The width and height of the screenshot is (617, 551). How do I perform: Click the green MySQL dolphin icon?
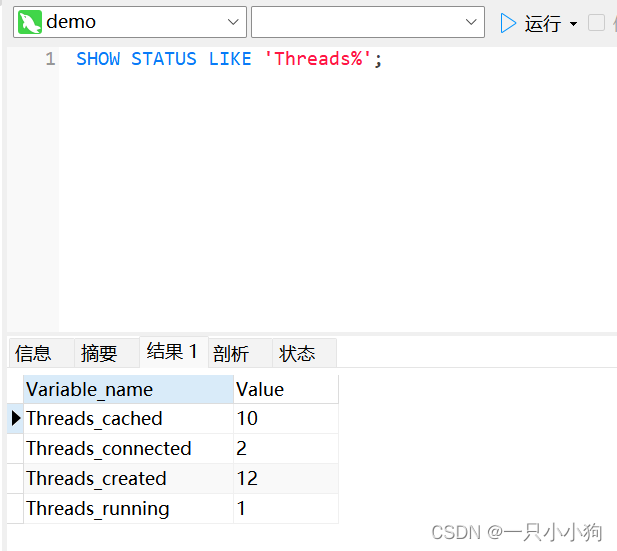tap(30, 22)
